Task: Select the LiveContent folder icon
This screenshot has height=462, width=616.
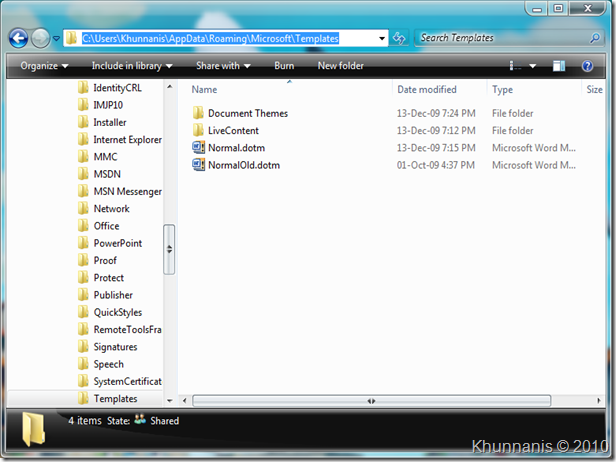Action: [198, 130]
